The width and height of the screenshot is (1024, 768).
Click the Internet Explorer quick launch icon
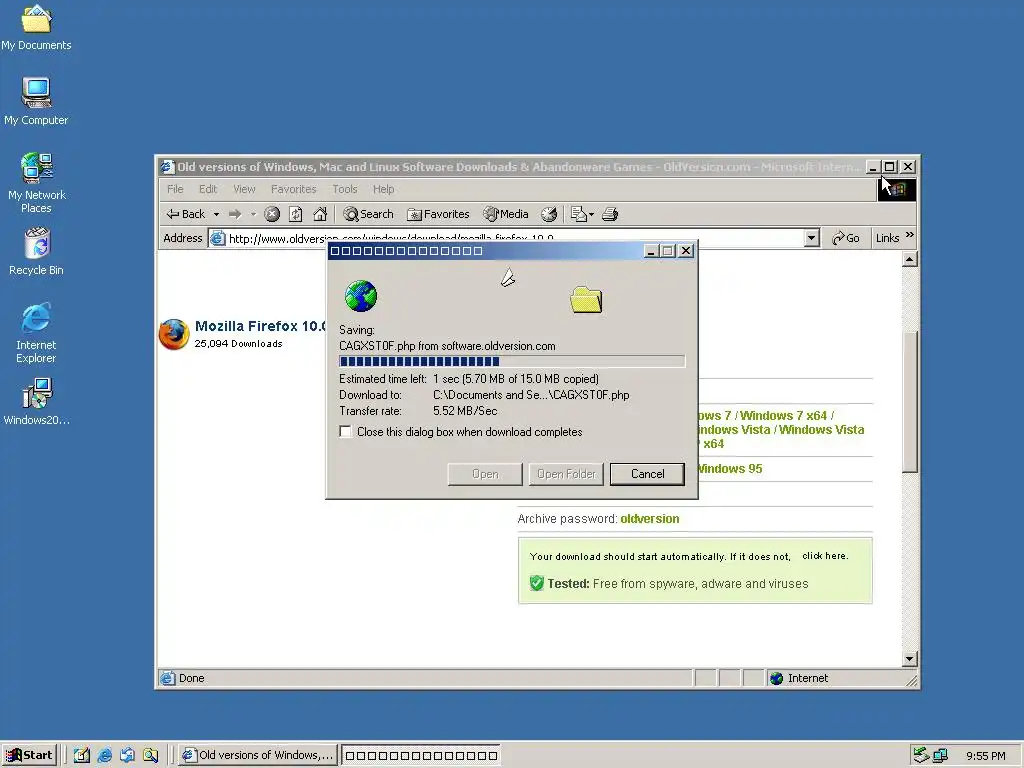tap(104, 755)
